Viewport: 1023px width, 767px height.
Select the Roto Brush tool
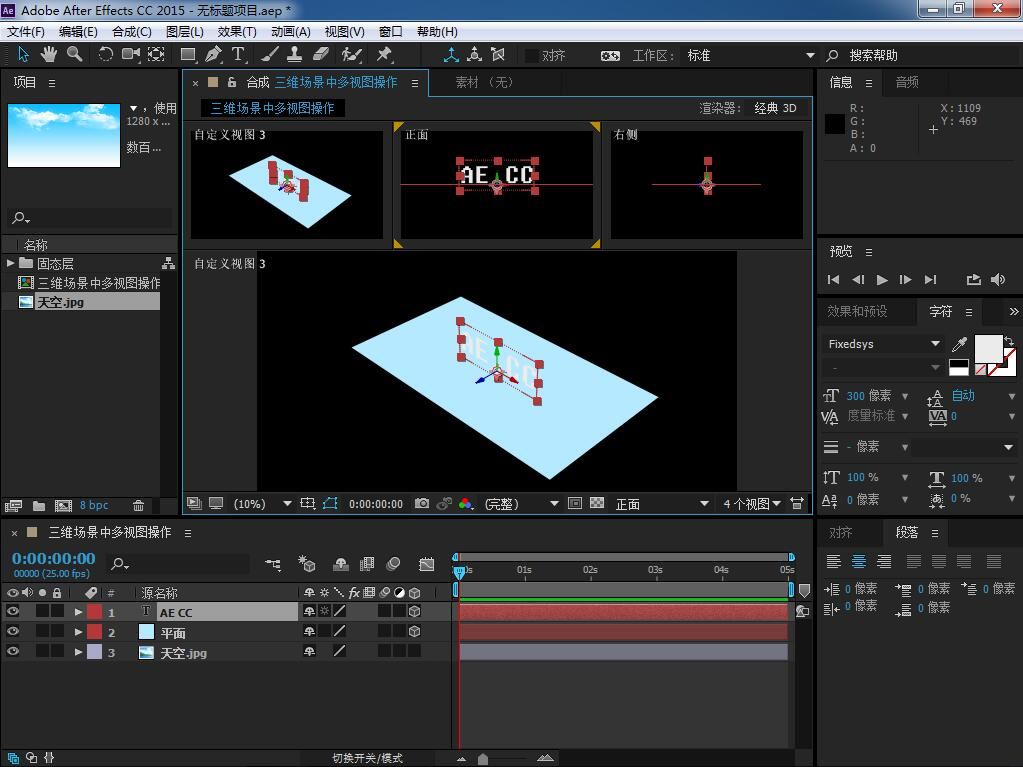[352, 55]
